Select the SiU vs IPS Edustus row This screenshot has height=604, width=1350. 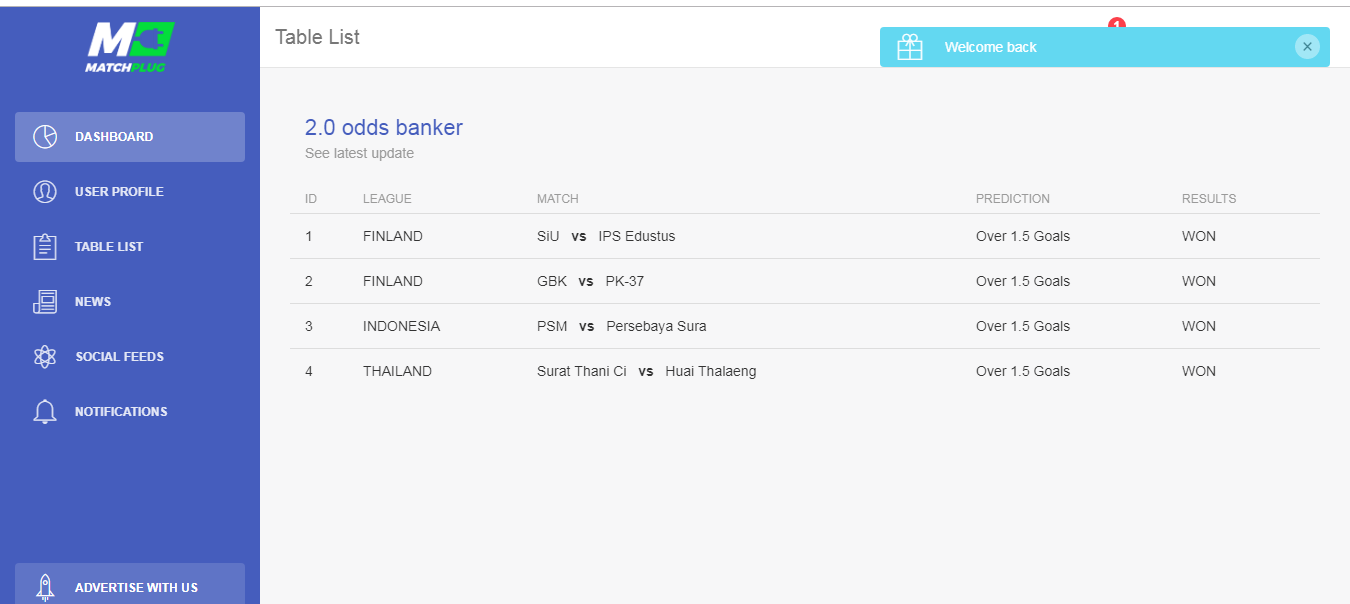pos(606,237)
